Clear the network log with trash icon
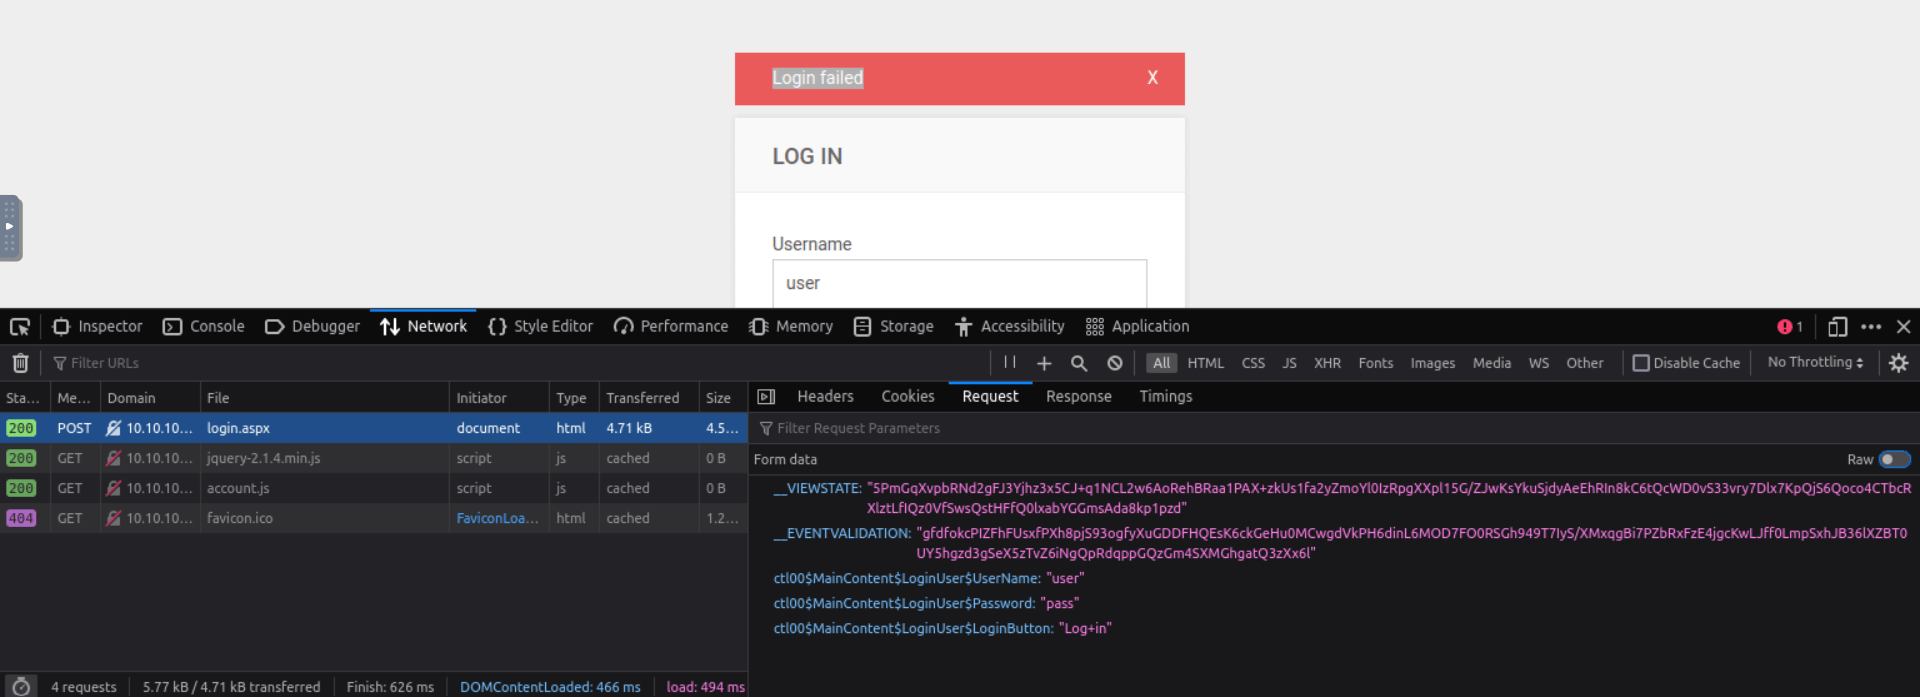 click(x=20, y=363)
